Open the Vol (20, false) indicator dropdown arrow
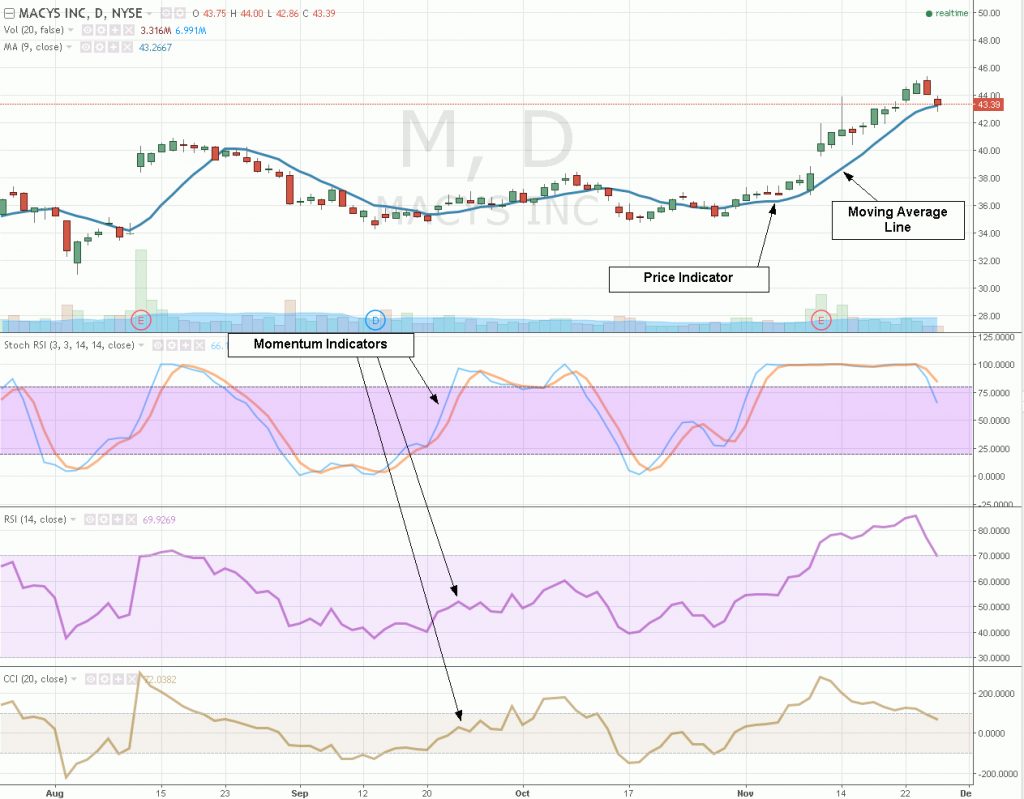The image size is (1024, 799). pyautogui.click(x=71, y=30)
